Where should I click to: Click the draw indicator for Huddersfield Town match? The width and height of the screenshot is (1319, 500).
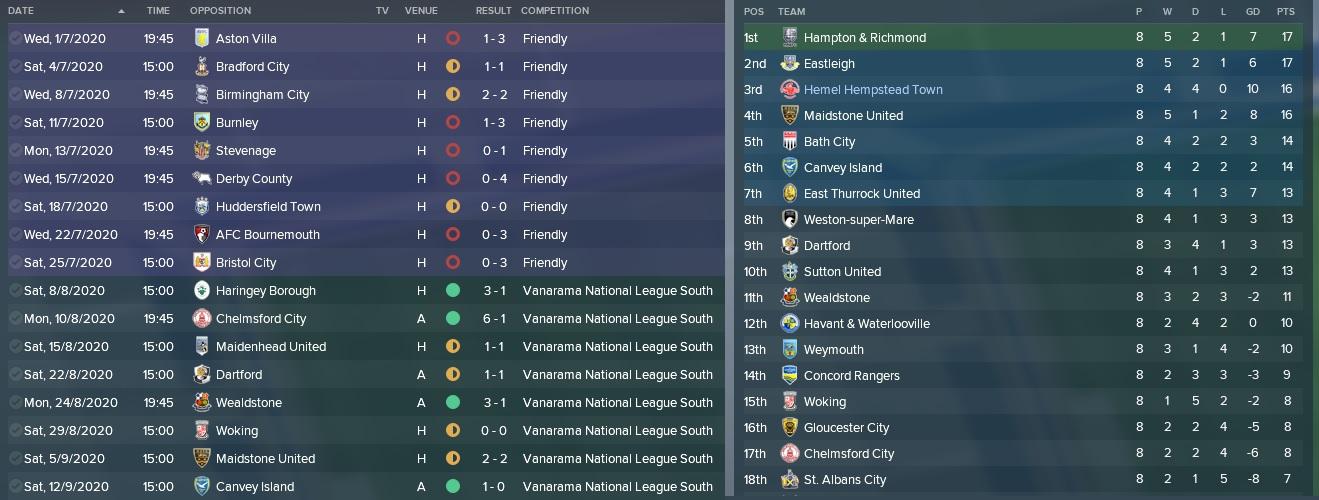pos(452,206)
